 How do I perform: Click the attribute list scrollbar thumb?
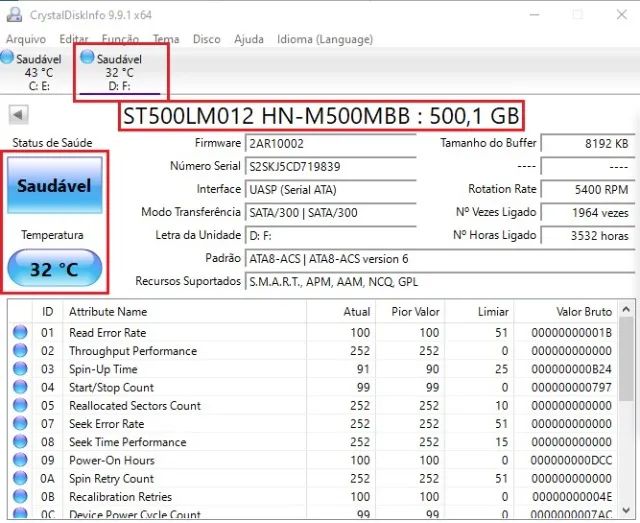click(627, 359)
